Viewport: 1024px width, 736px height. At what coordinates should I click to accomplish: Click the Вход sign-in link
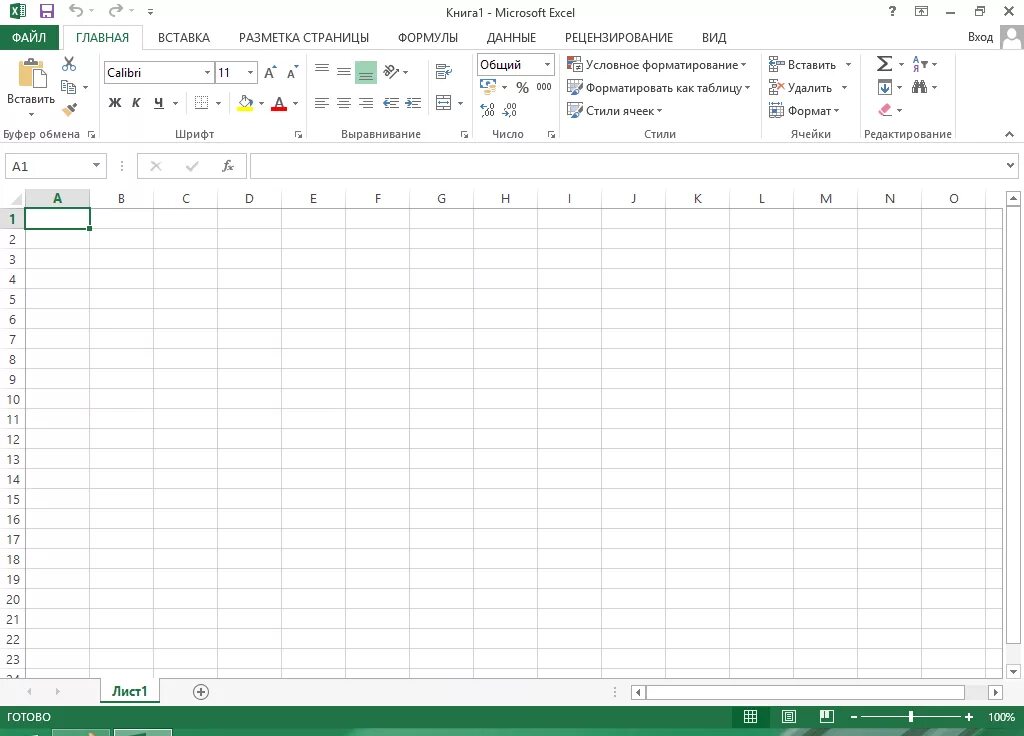coord(980,36)
